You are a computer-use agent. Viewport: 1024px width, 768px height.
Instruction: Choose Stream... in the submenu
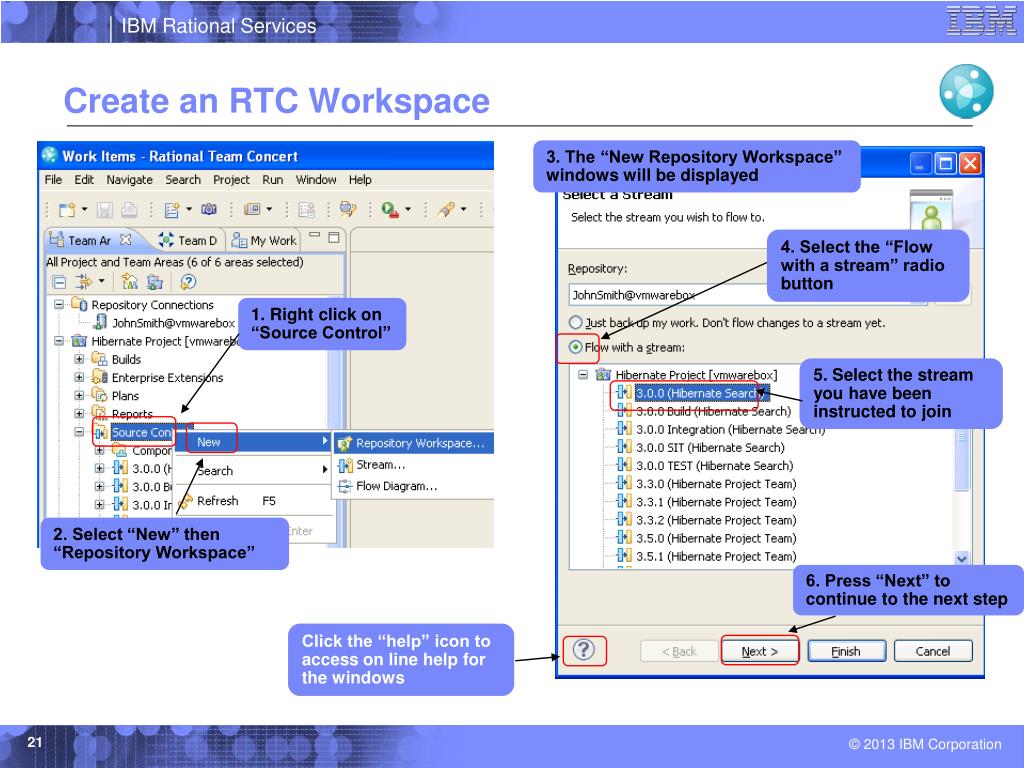click(414, 465)
